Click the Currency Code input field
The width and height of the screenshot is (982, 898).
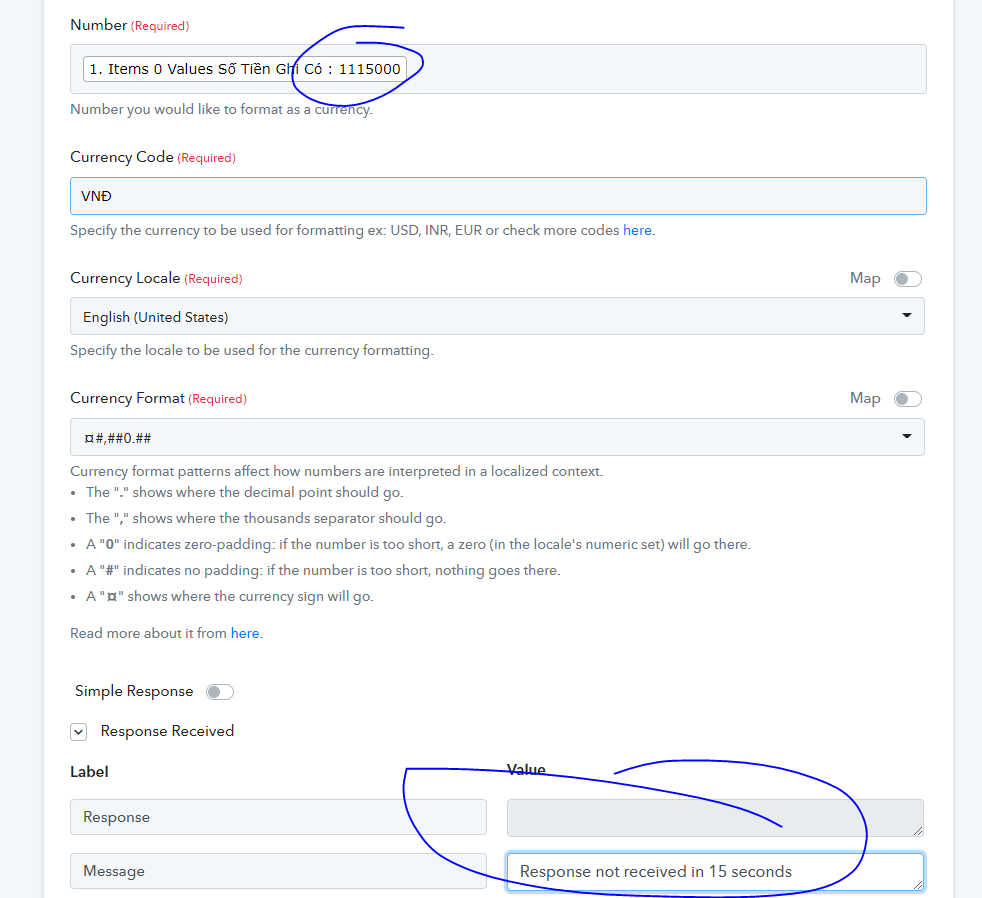pyautogui.click(x=498, y=196)
